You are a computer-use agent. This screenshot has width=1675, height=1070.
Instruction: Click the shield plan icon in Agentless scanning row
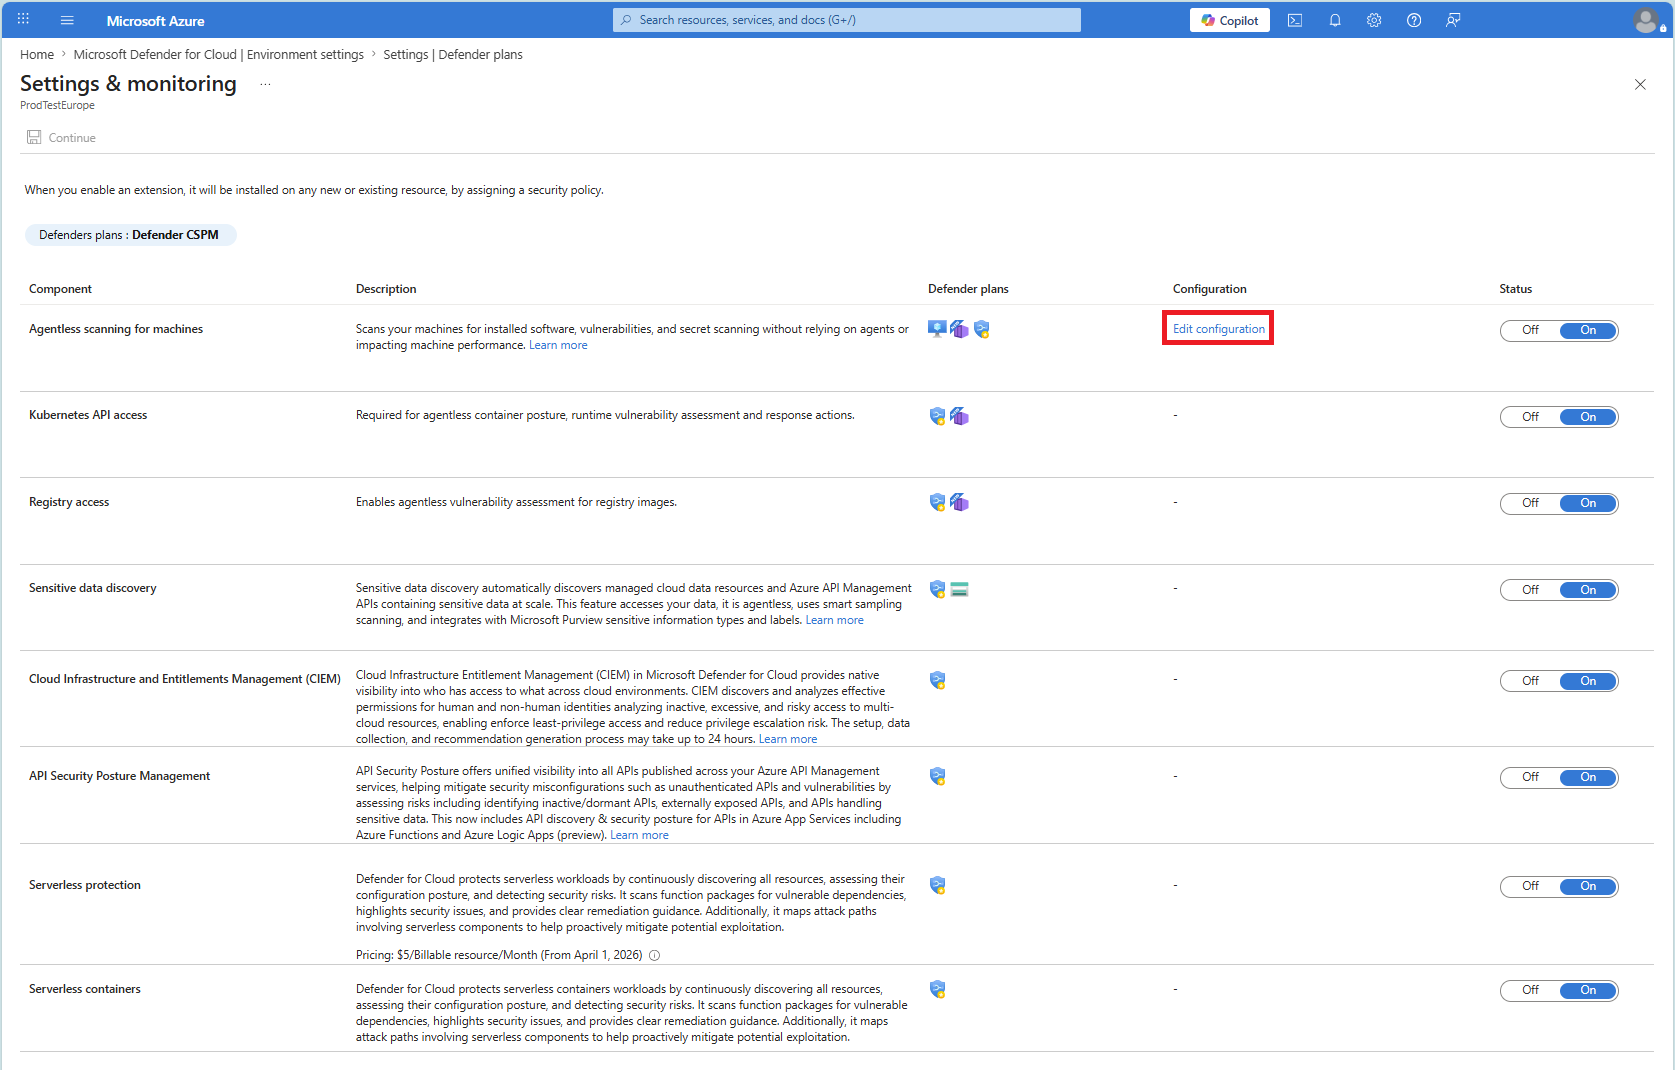(x=982, y=329)
